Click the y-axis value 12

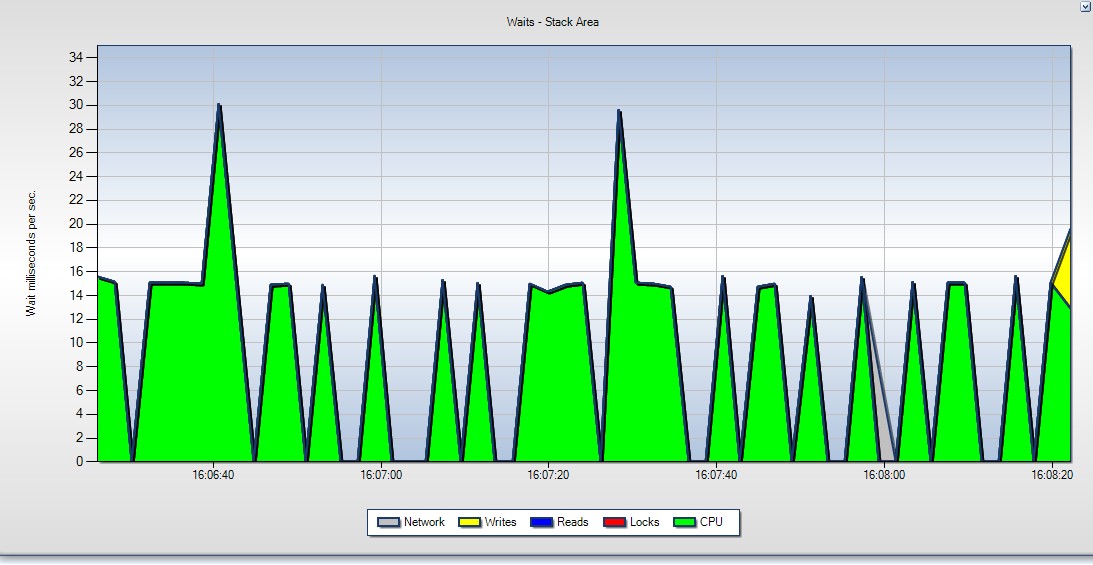(76, 318)
